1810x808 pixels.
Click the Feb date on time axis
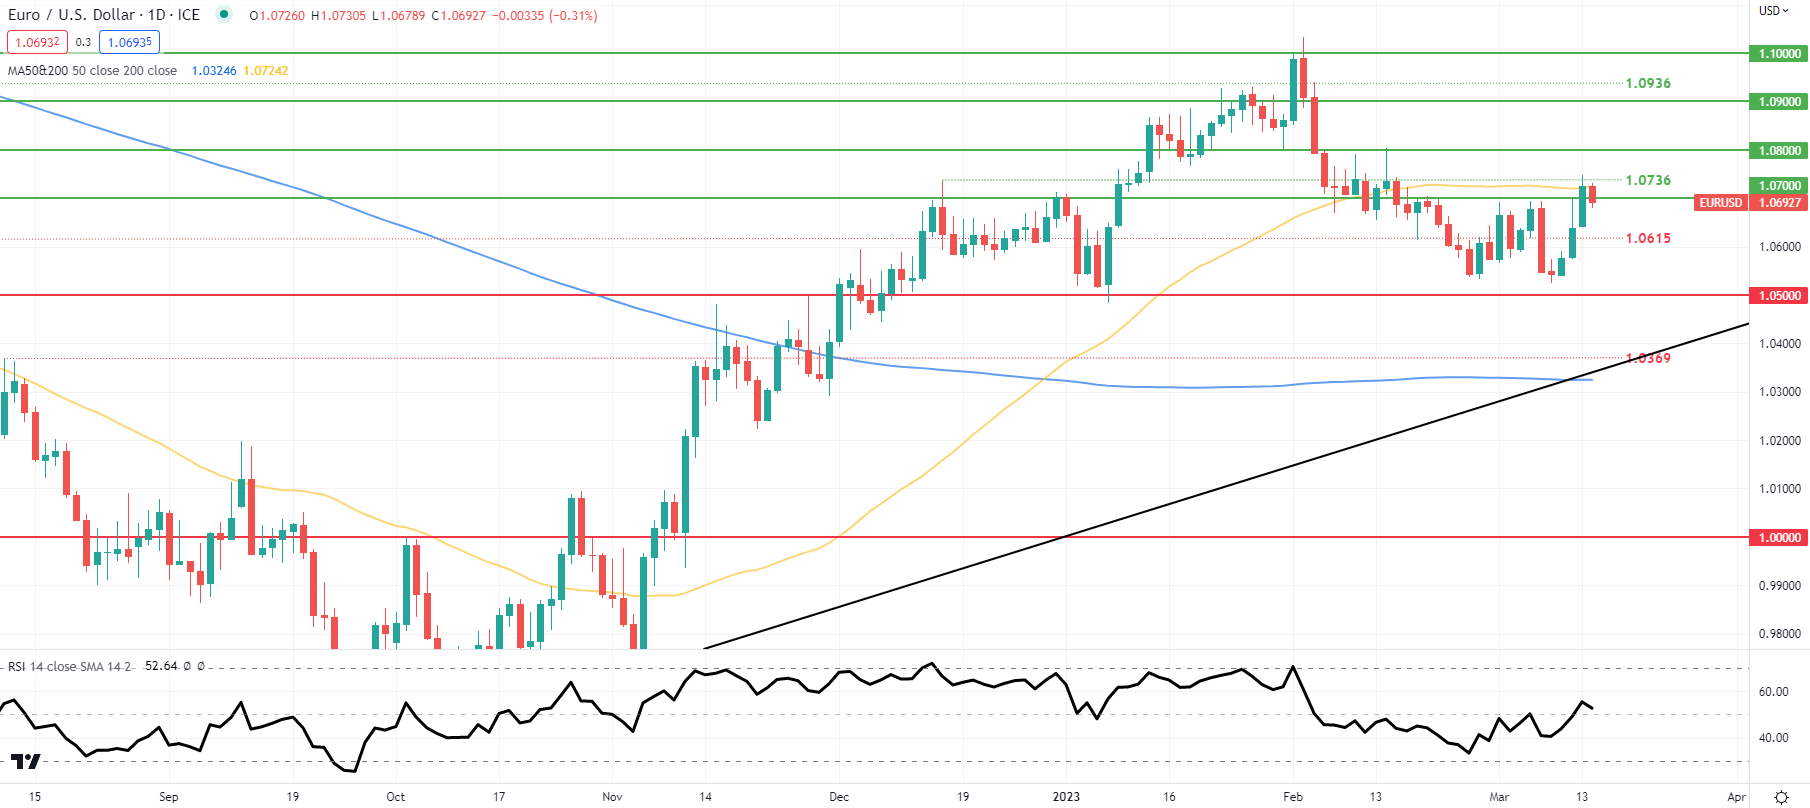1293,797
